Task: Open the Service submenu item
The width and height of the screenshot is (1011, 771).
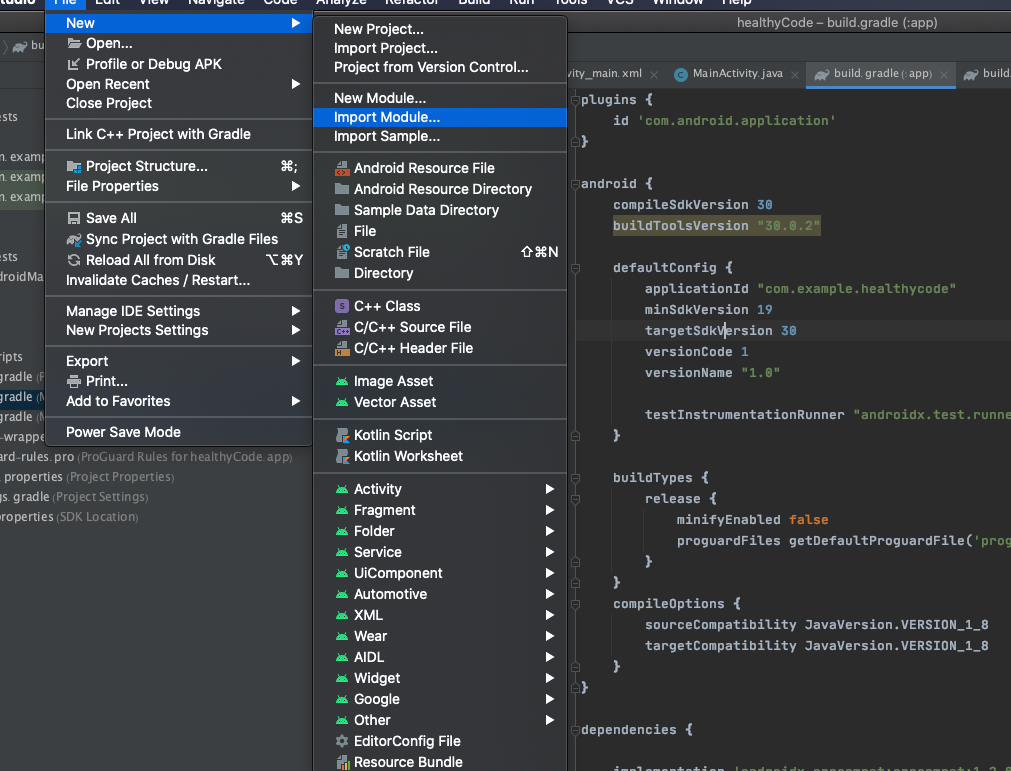Action: coord(440,552)
